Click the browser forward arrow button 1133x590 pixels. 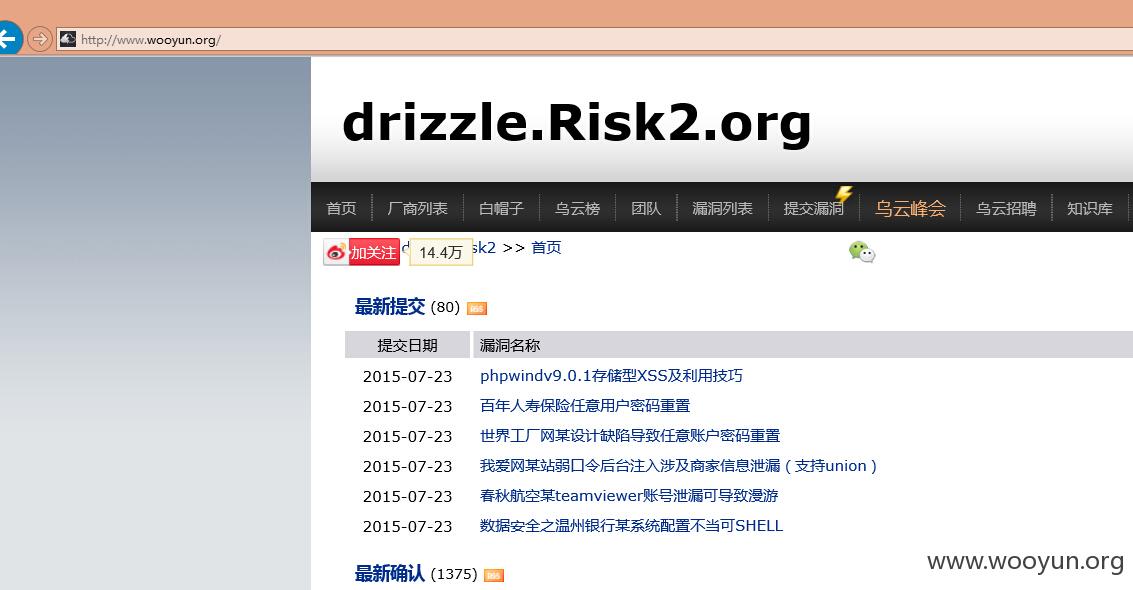click(40, 38)
